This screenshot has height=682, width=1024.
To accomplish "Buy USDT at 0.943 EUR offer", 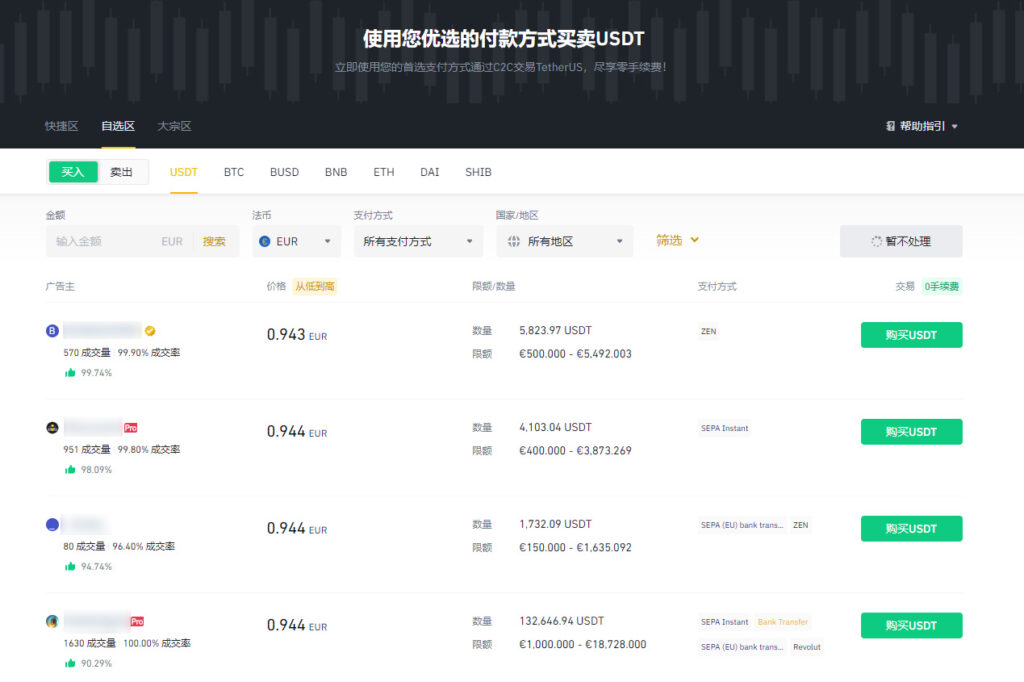I will [x=912, y=335].
